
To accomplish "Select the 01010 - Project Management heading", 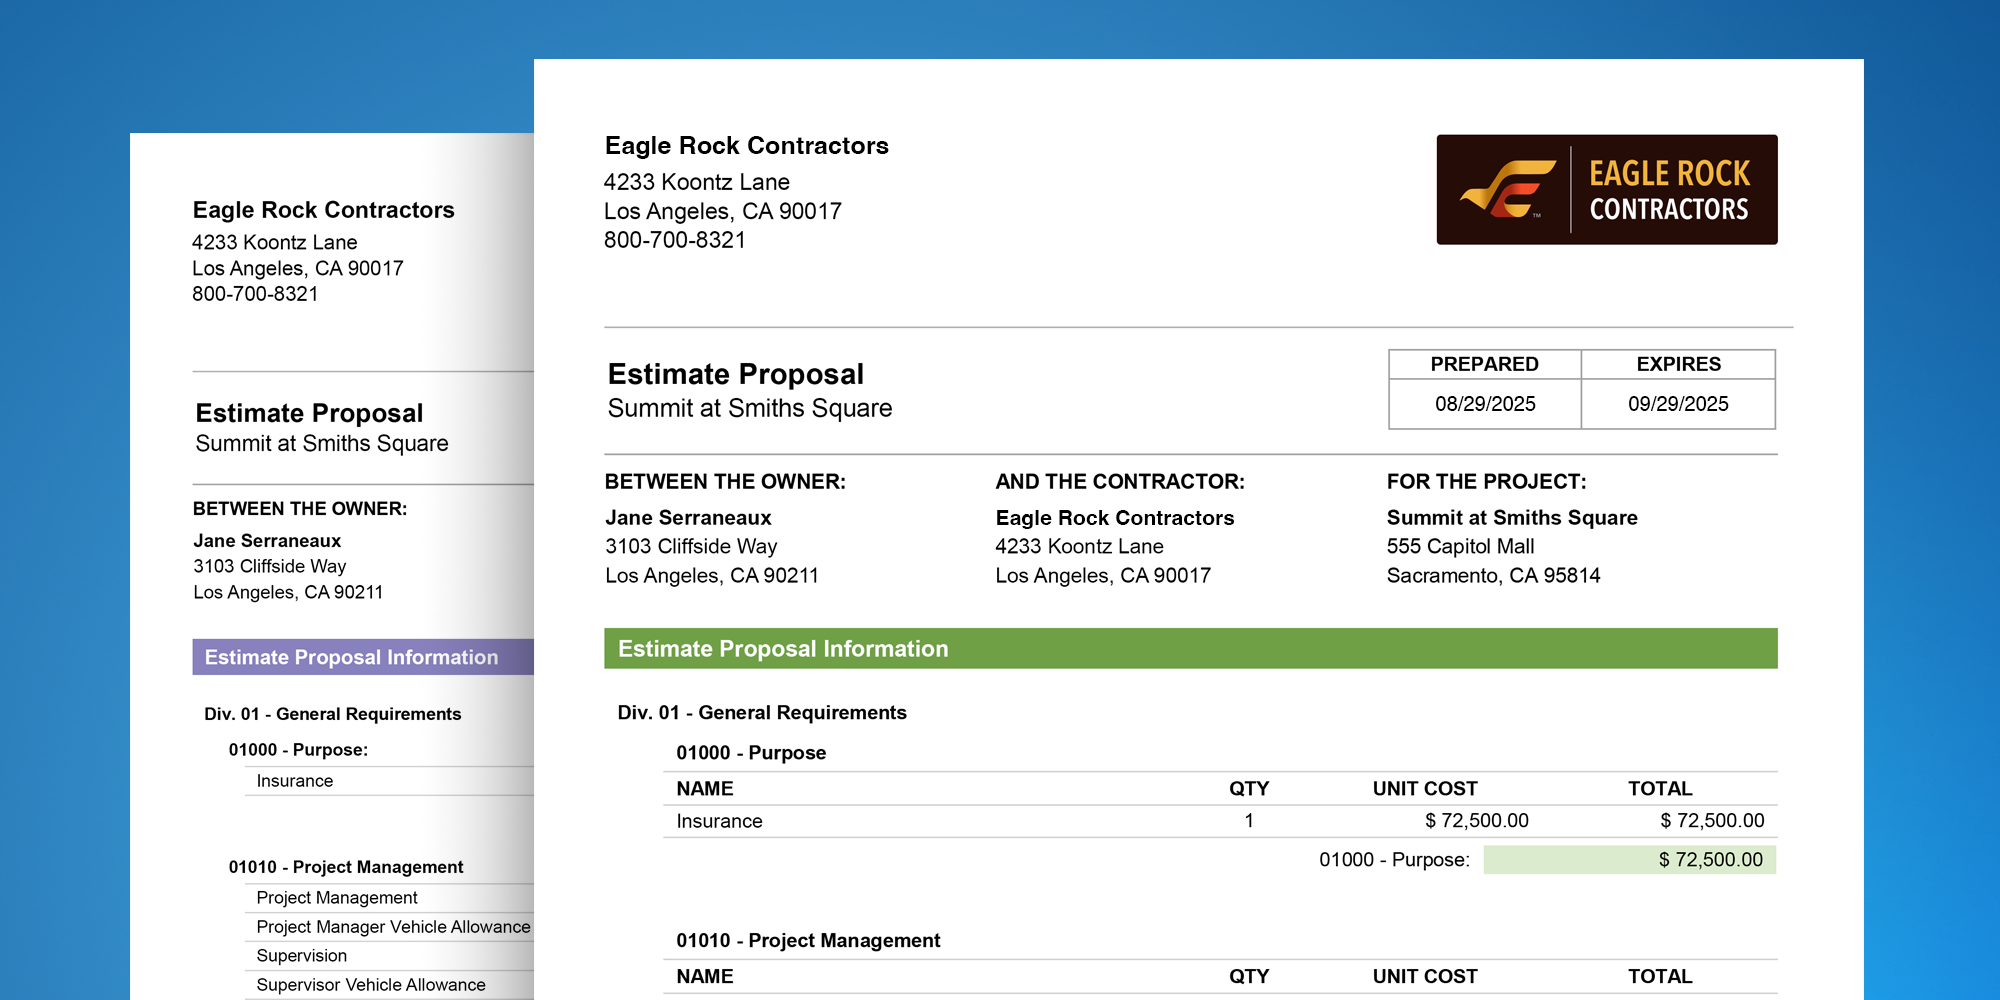I will pos(808,941).
